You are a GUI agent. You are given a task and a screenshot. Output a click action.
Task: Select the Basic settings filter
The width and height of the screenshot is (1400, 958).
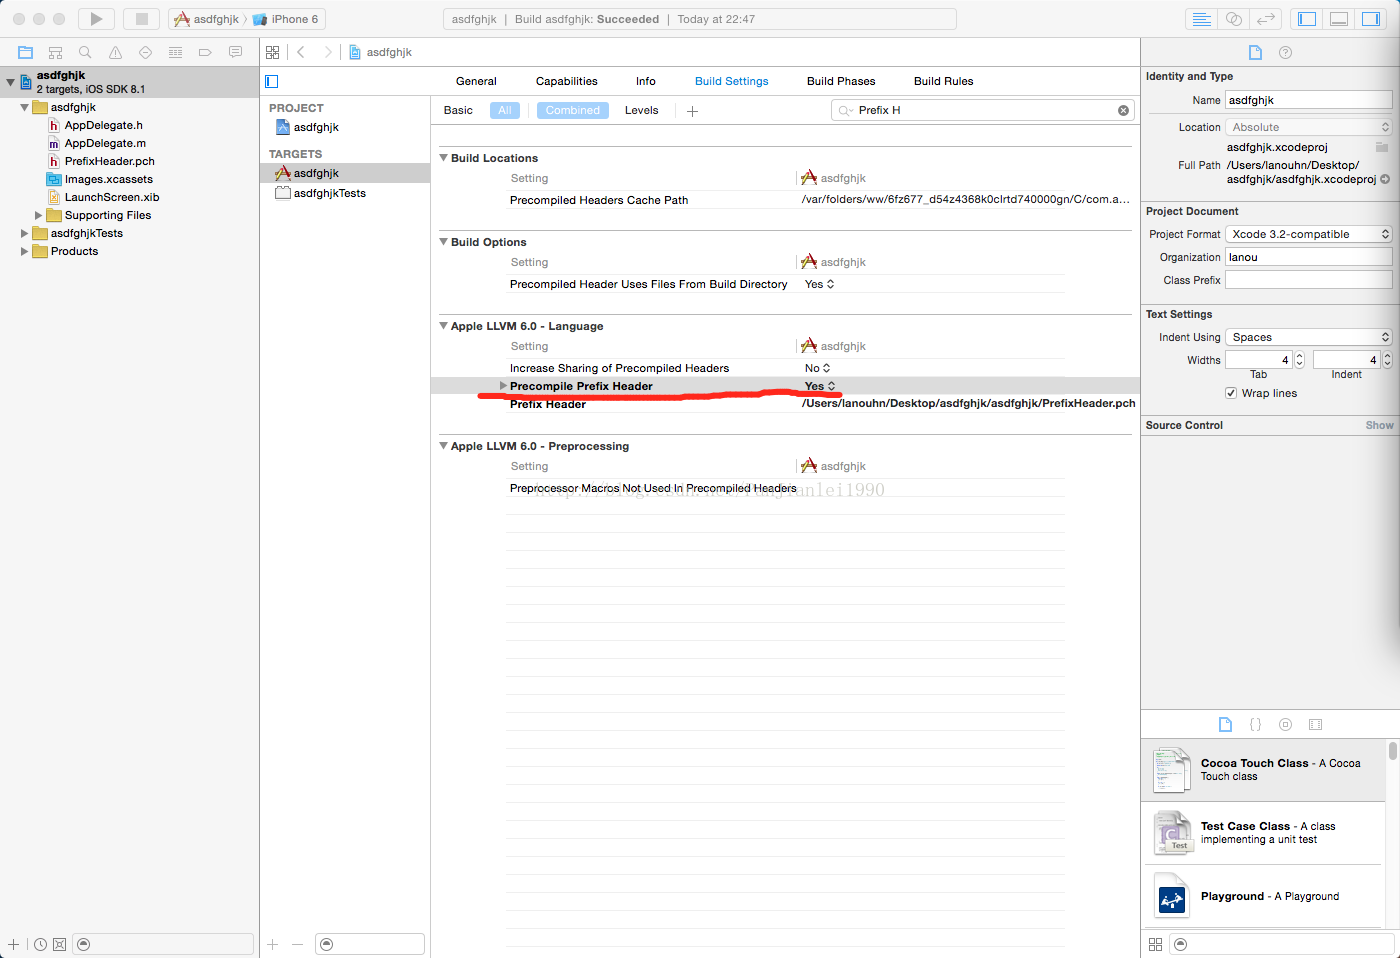point(458,110)
